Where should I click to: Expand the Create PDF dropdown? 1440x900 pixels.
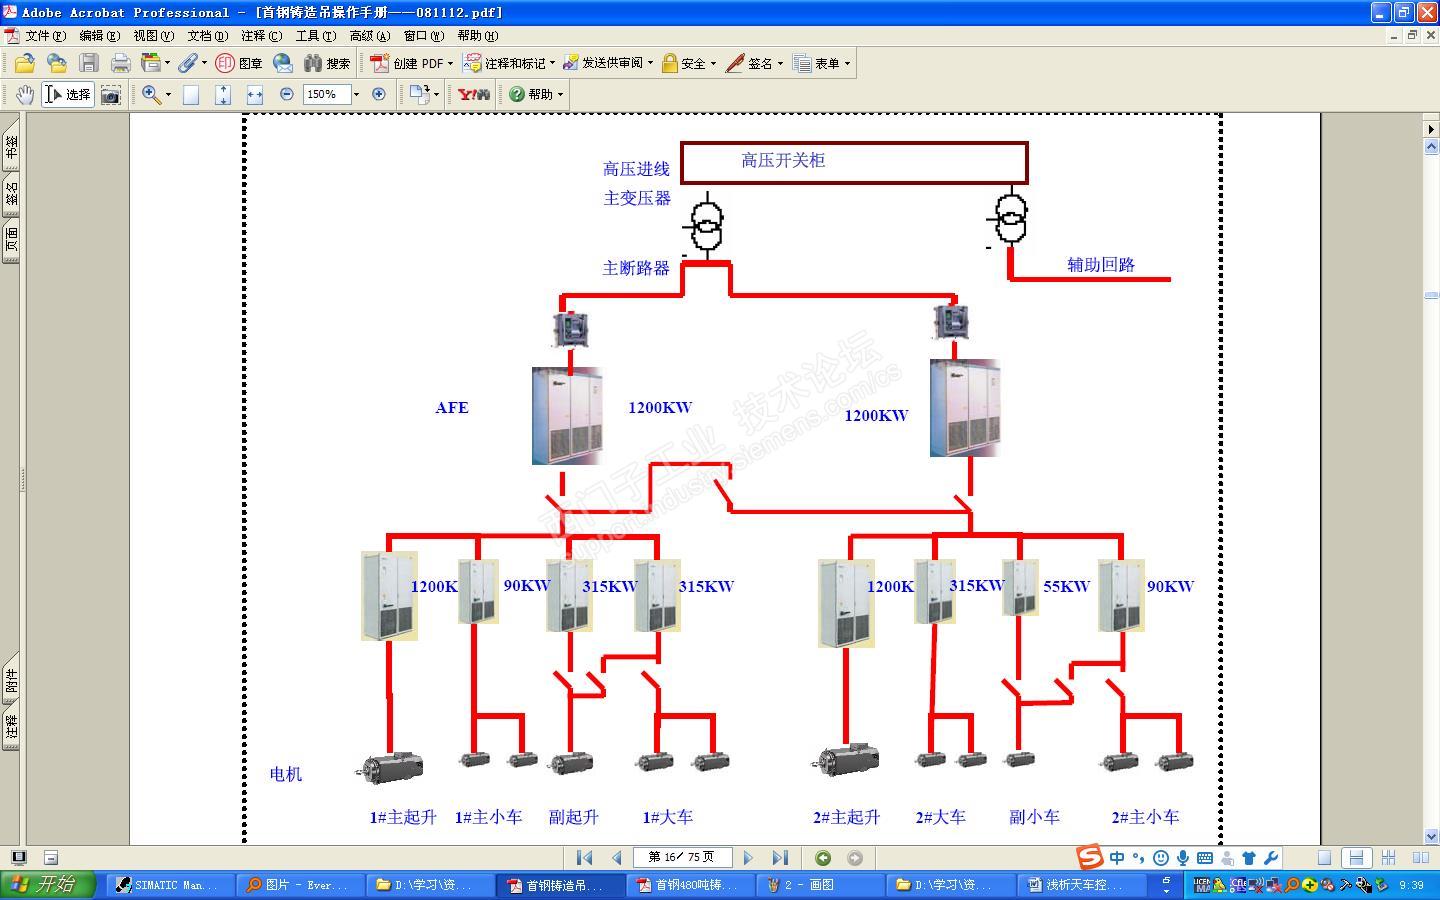pyautogui.click(x=450, y=63)
